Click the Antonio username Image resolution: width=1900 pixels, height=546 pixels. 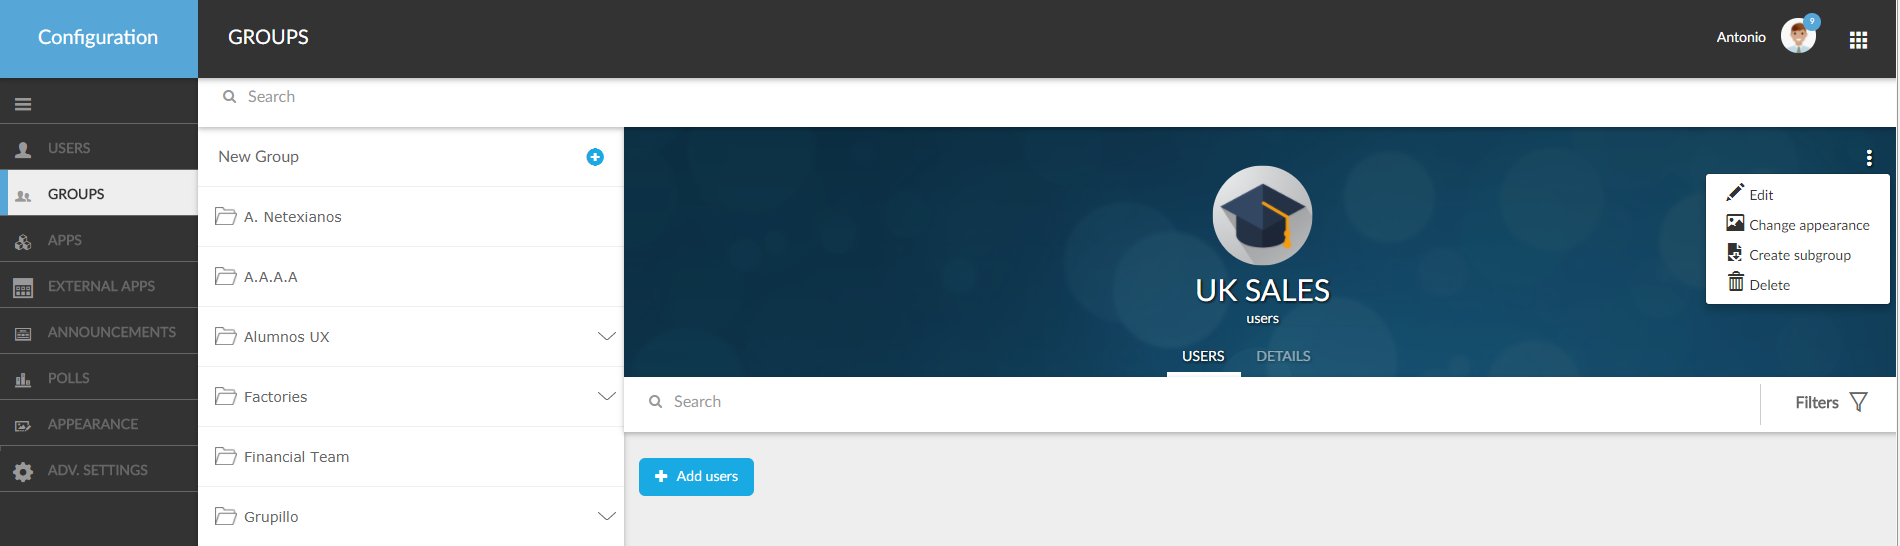(x=1741, y=37)
